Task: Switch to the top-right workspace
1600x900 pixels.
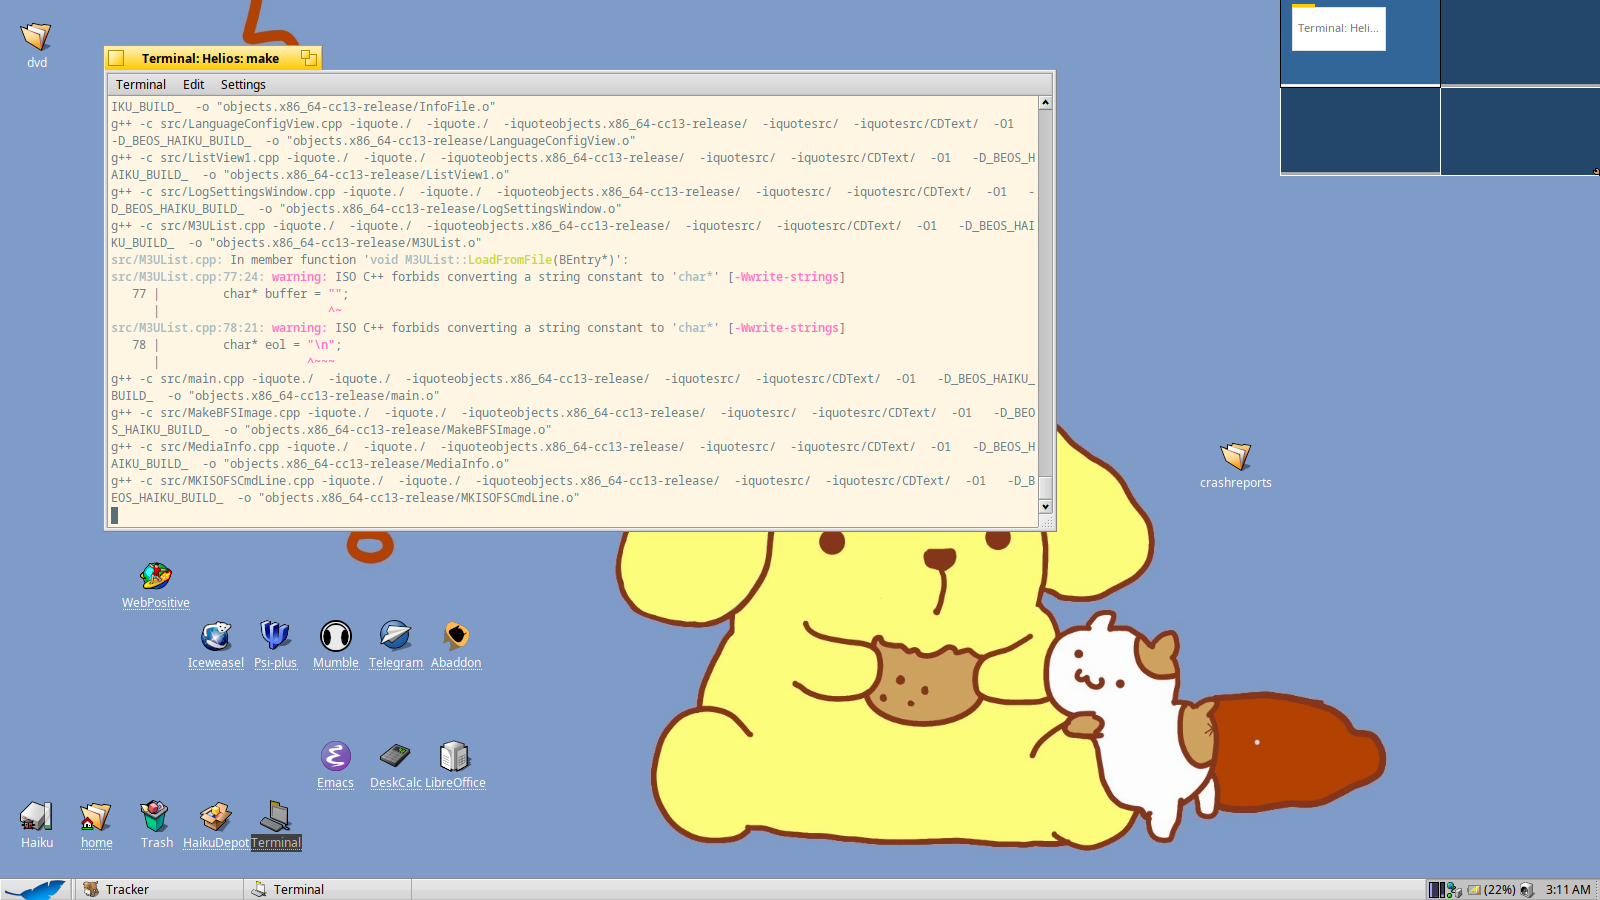Action: click(1520, 42)
